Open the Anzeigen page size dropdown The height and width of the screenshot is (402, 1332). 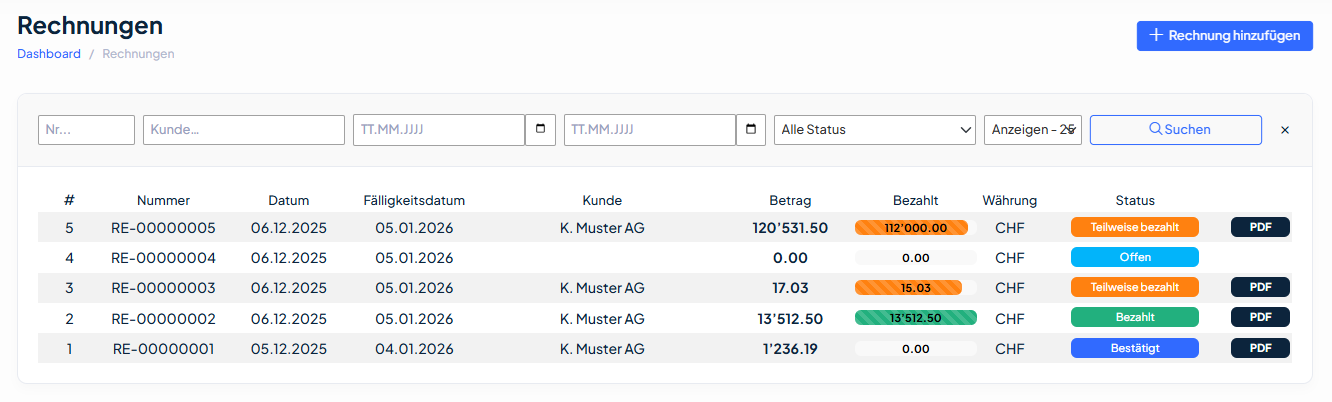(x=1032, y=130)
